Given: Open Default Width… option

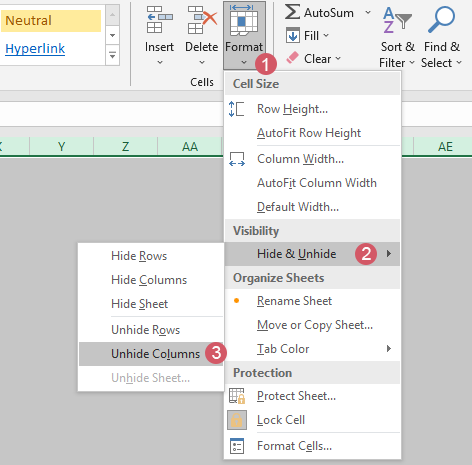Looking at the screenshot, I should coord(312,207).
